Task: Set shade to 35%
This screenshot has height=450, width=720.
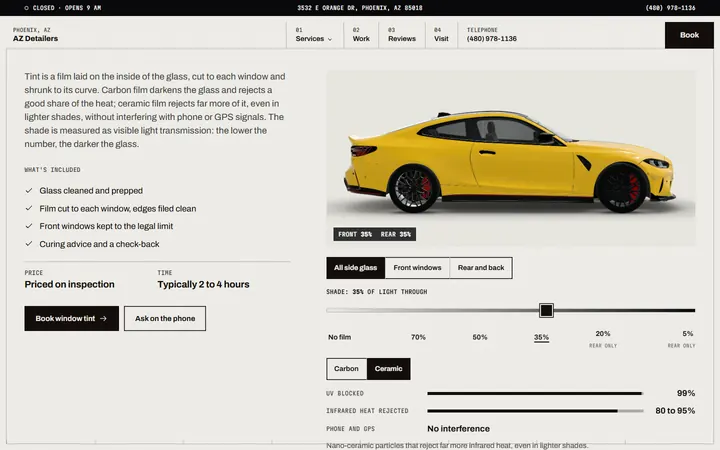Action: [x=541, y=338]
